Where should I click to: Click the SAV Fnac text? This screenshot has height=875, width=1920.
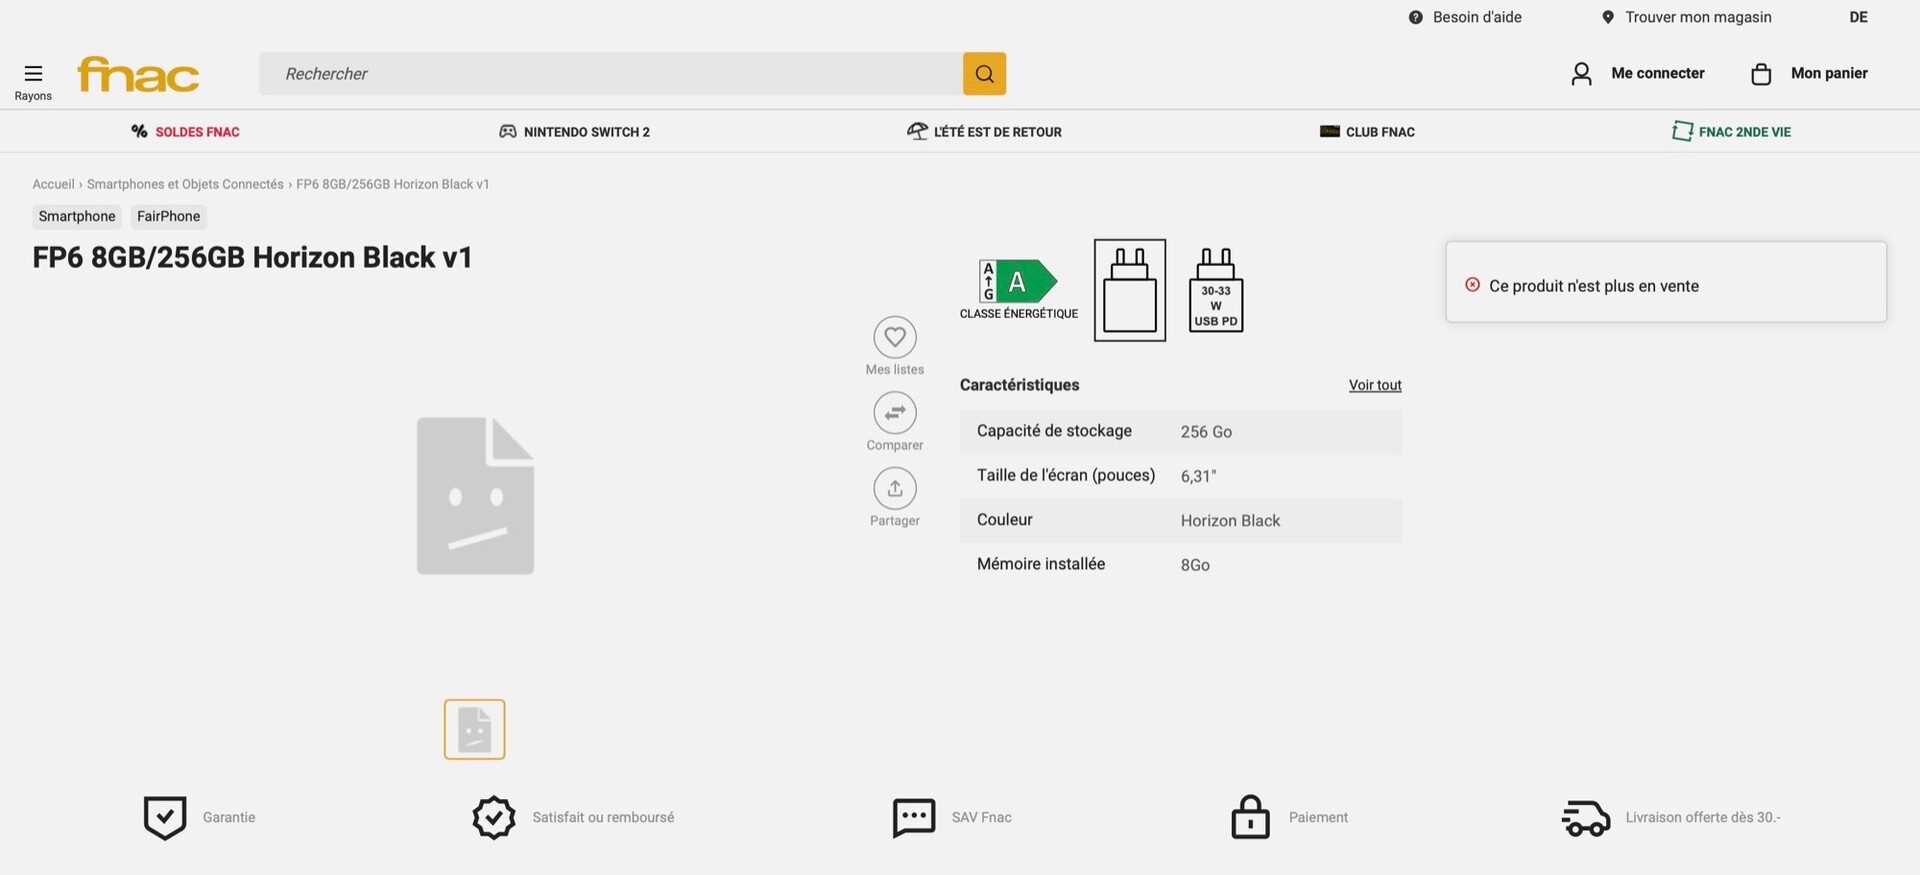(x=982, y=818)
